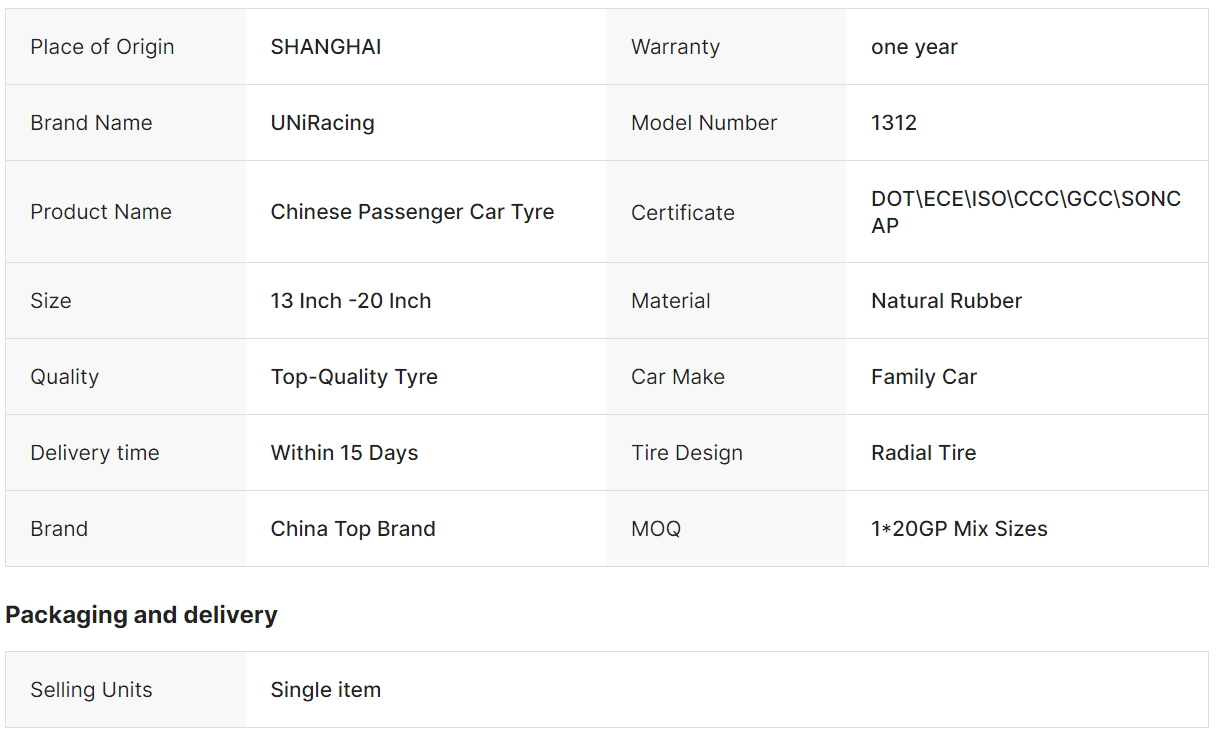Click the 'China Top Brand' value

coord(353,529)
